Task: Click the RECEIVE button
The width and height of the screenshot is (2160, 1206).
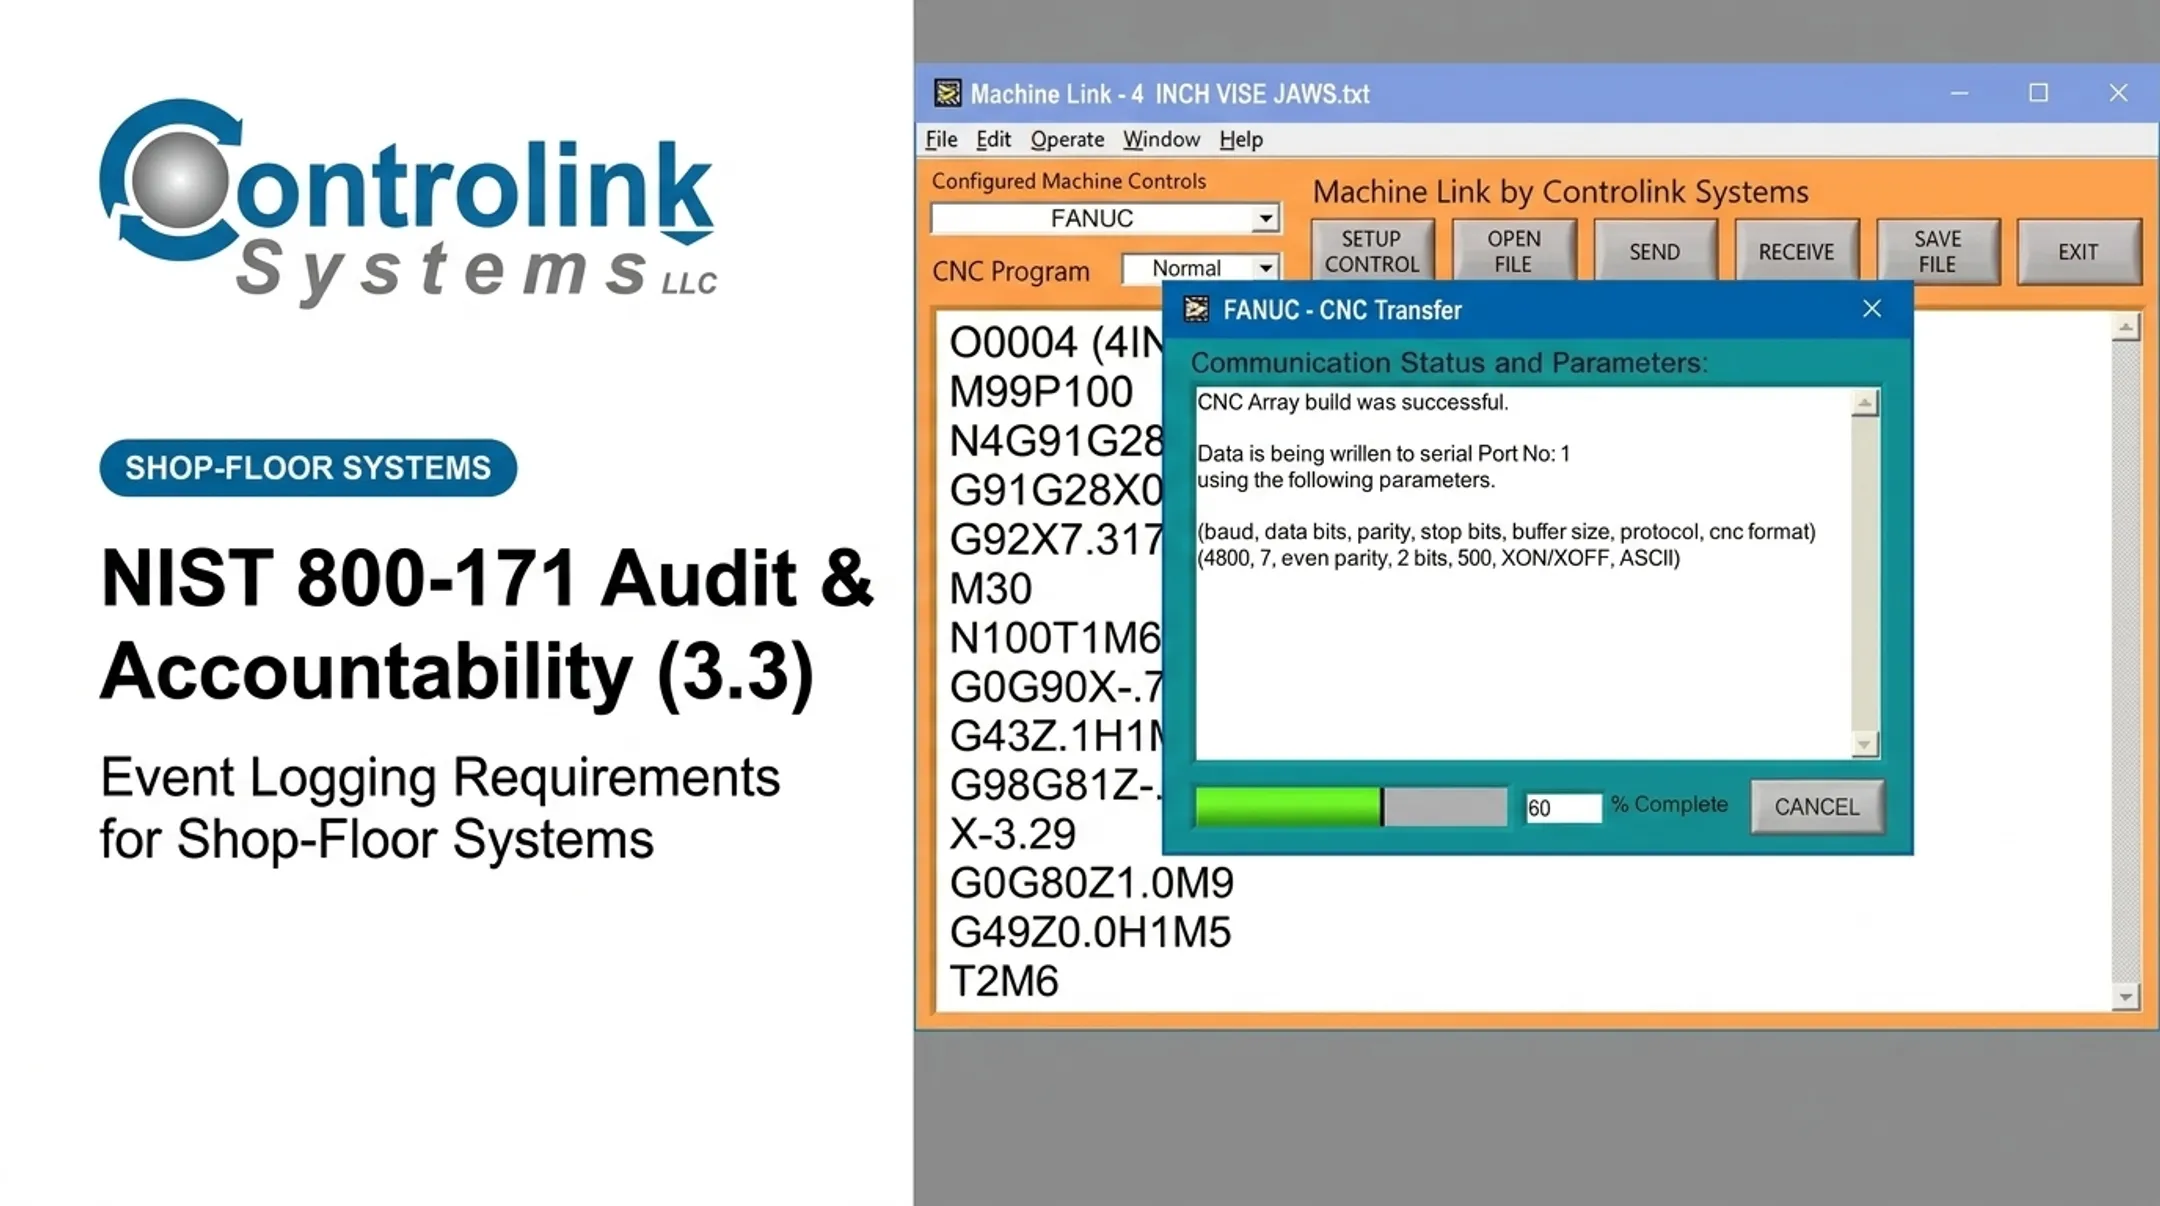Action: pyautogui.click(x=1796, y=251)
